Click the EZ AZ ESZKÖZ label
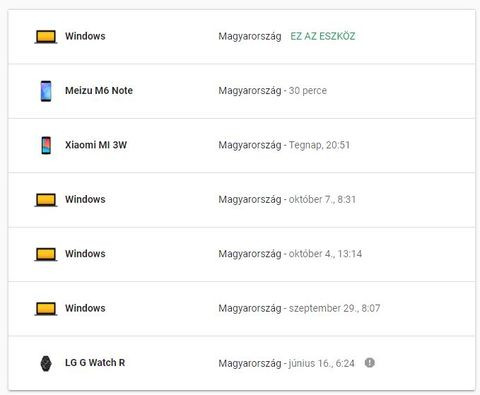This screenshot has width=480, height=395. pos(323,36)
